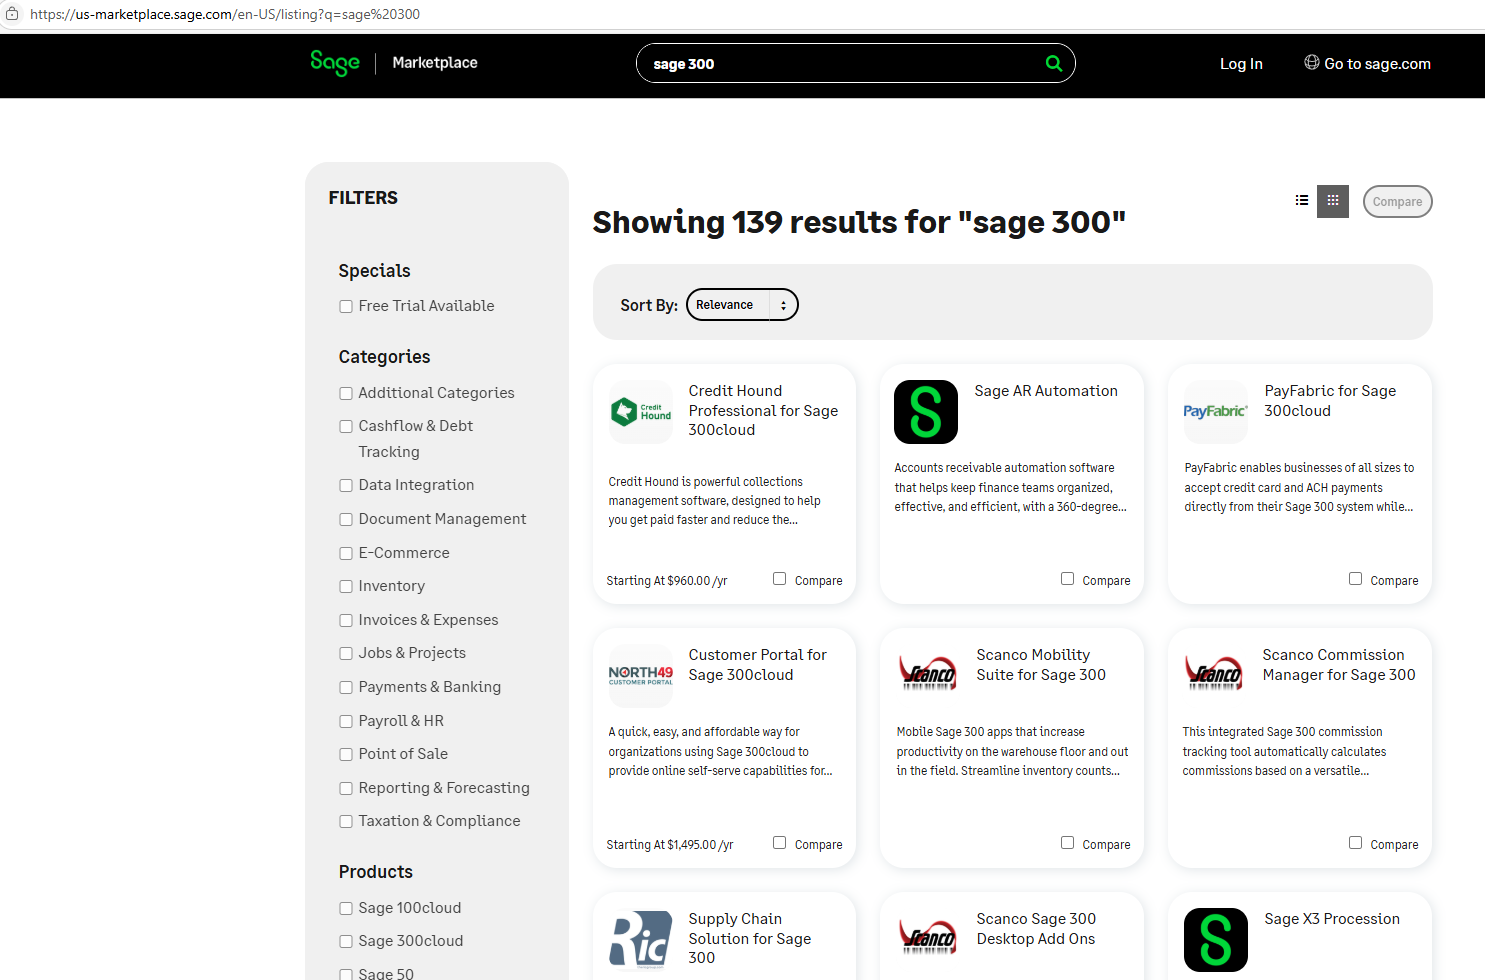Open the Sort By Relevance dropdown
Viewport: 1485px width, 980px height.
(x=742, y=305)
